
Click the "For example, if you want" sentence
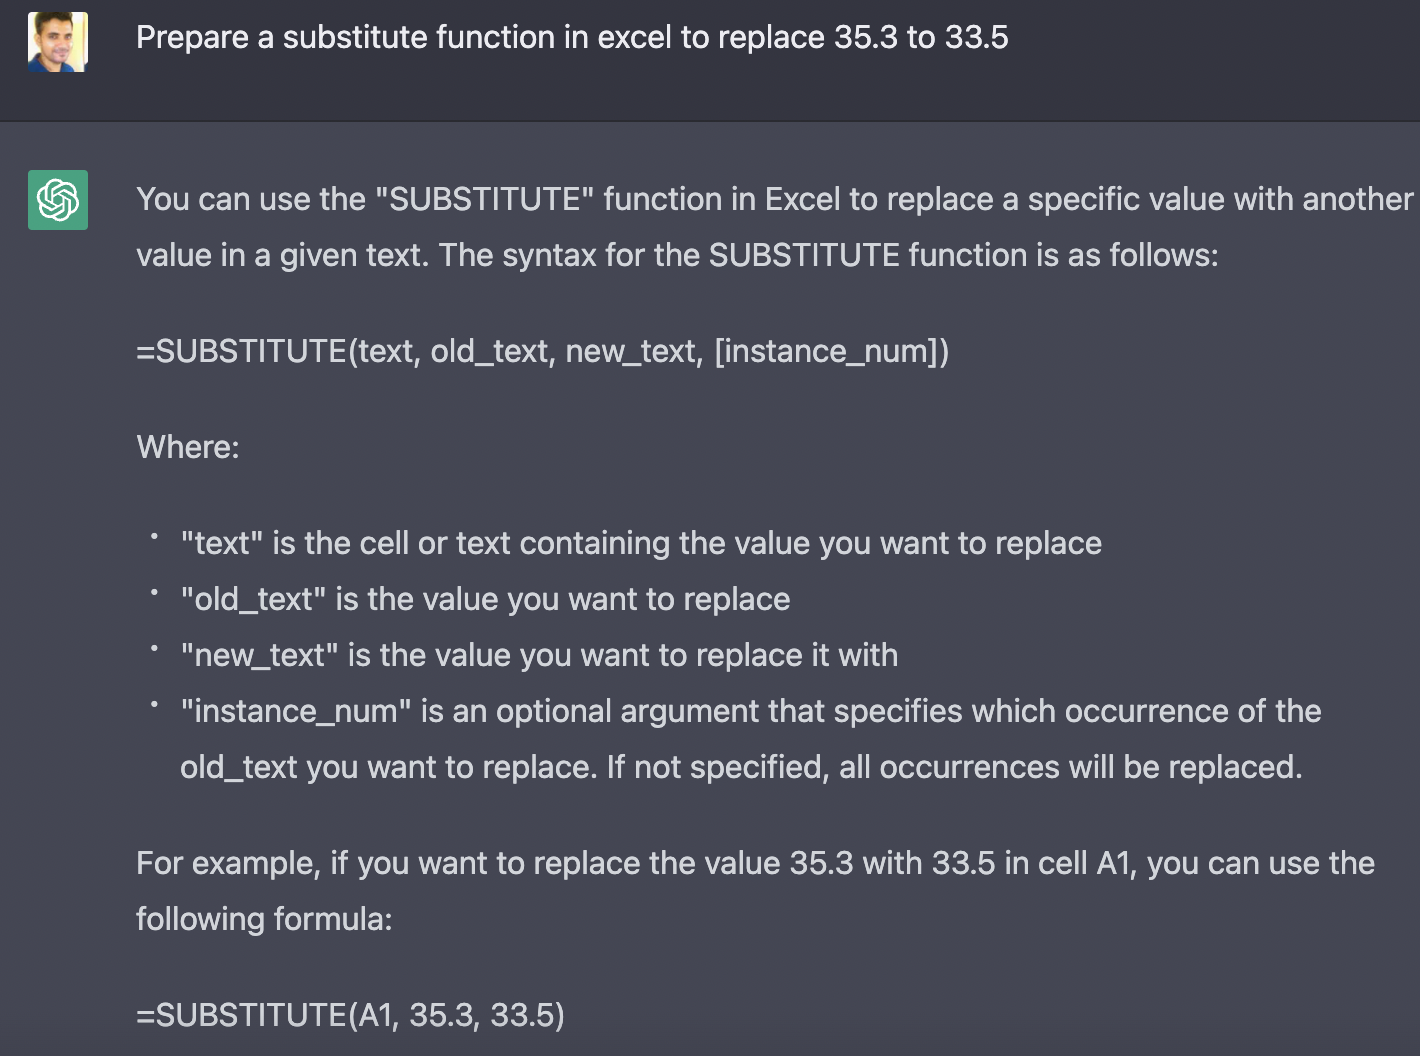click(x=755, y=863)
